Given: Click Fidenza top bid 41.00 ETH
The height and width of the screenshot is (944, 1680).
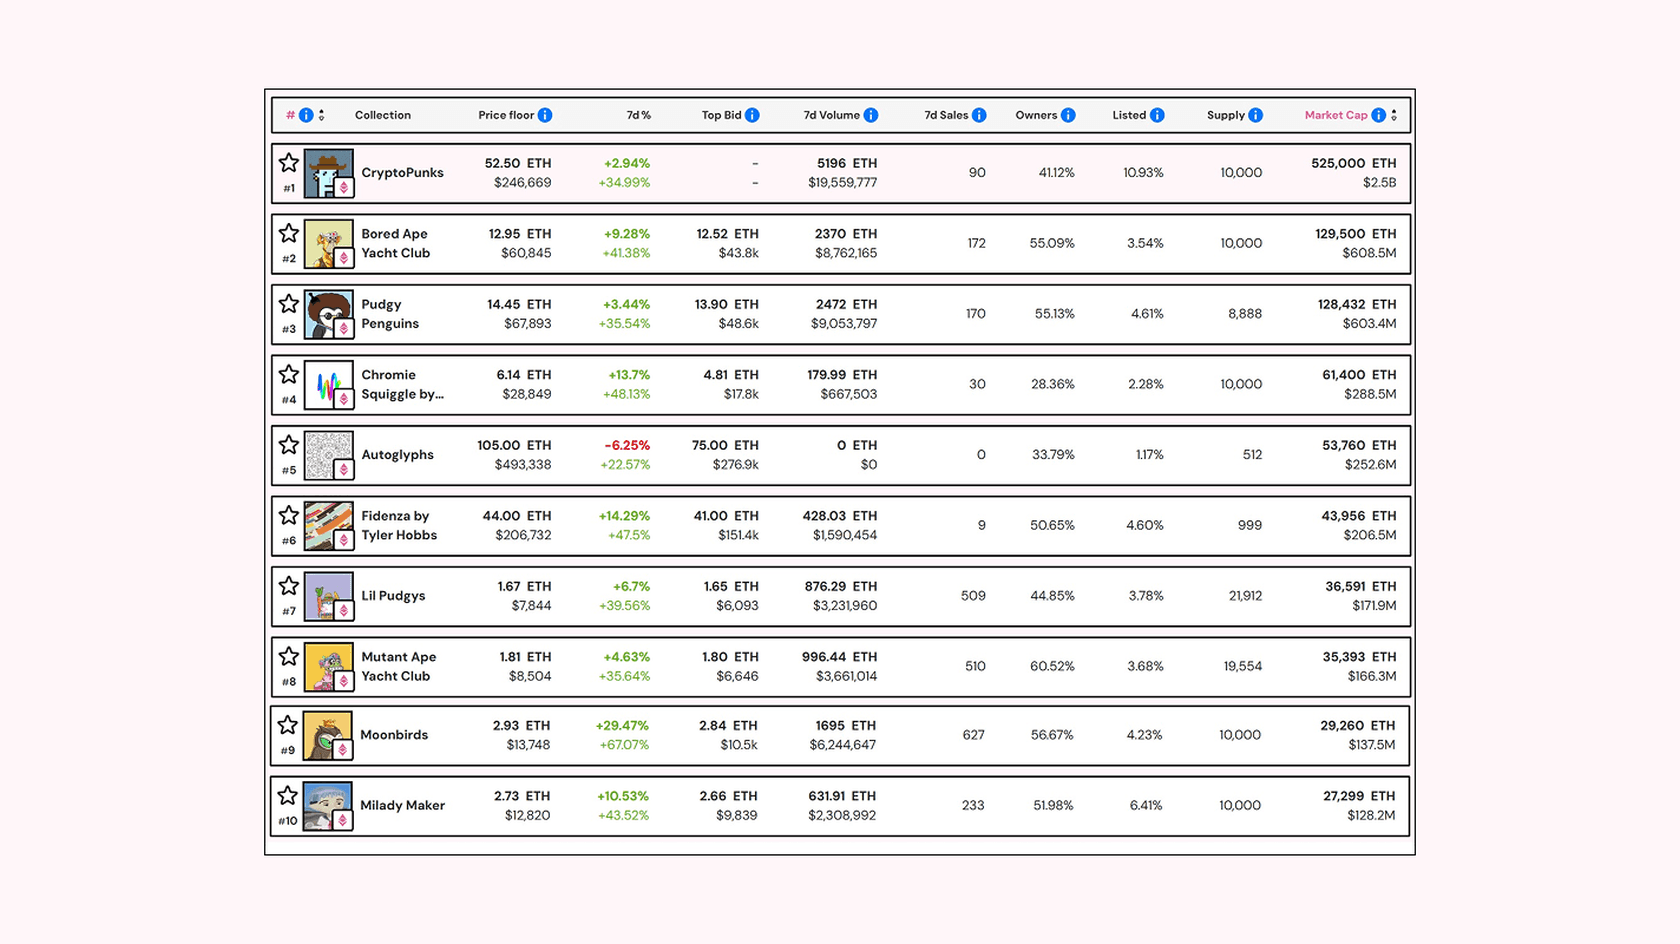Looking at the screenshot, I should tap(726, 516).
